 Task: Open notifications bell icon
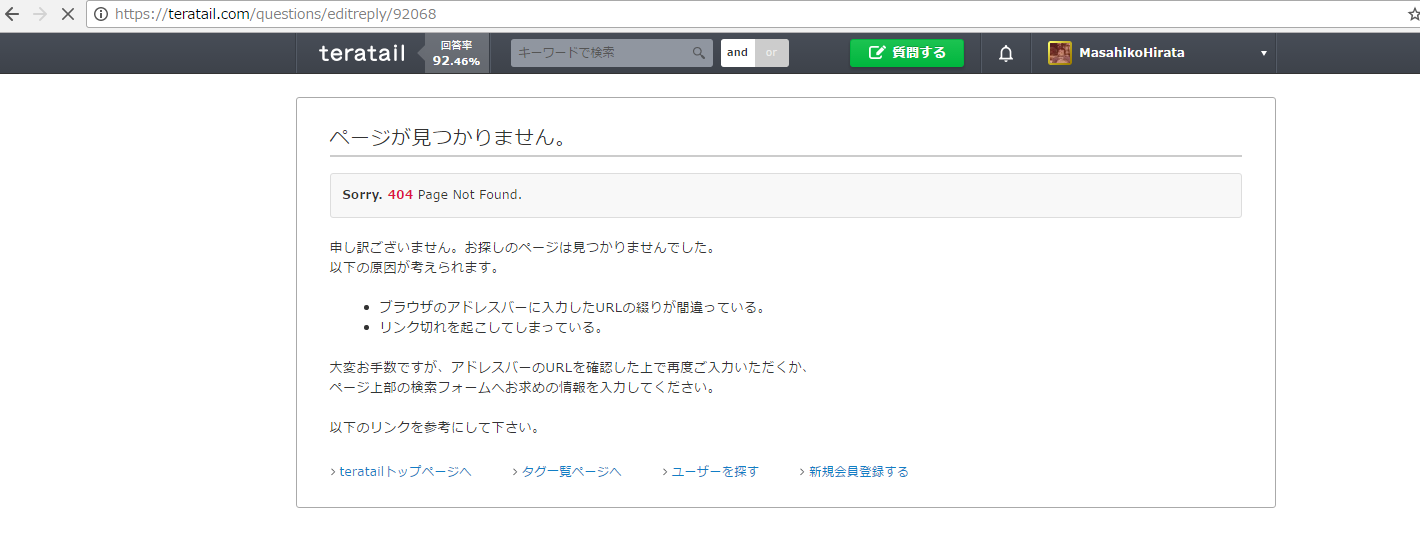[1006, 53]
